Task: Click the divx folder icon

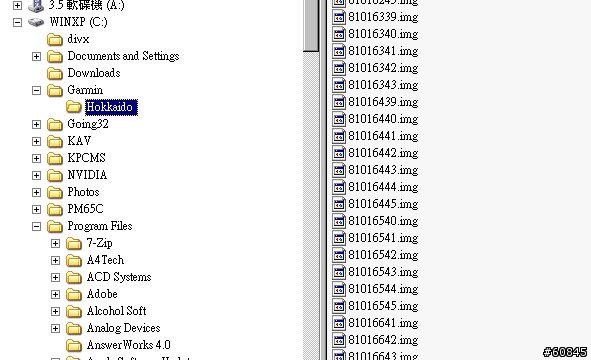Action: [55, 40]
